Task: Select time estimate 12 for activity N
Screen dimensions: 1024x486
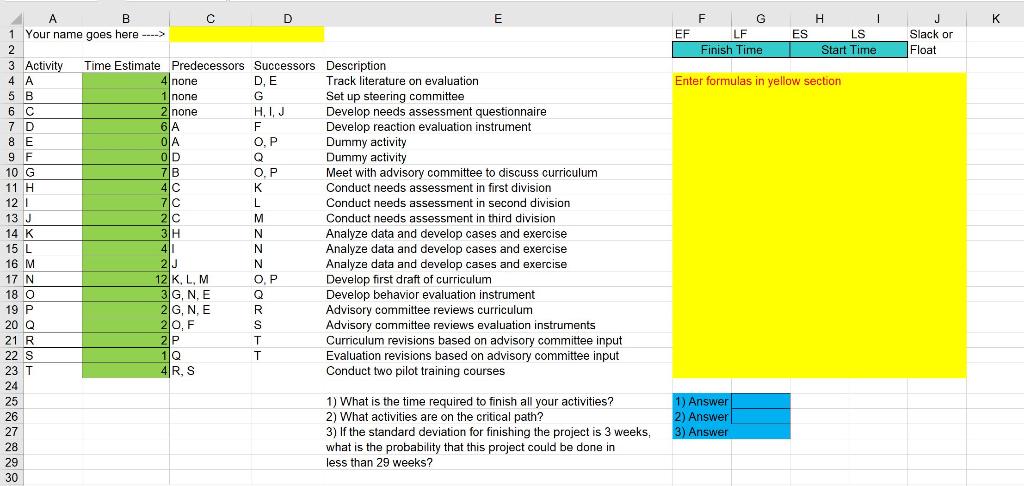Action: [126, 280]
